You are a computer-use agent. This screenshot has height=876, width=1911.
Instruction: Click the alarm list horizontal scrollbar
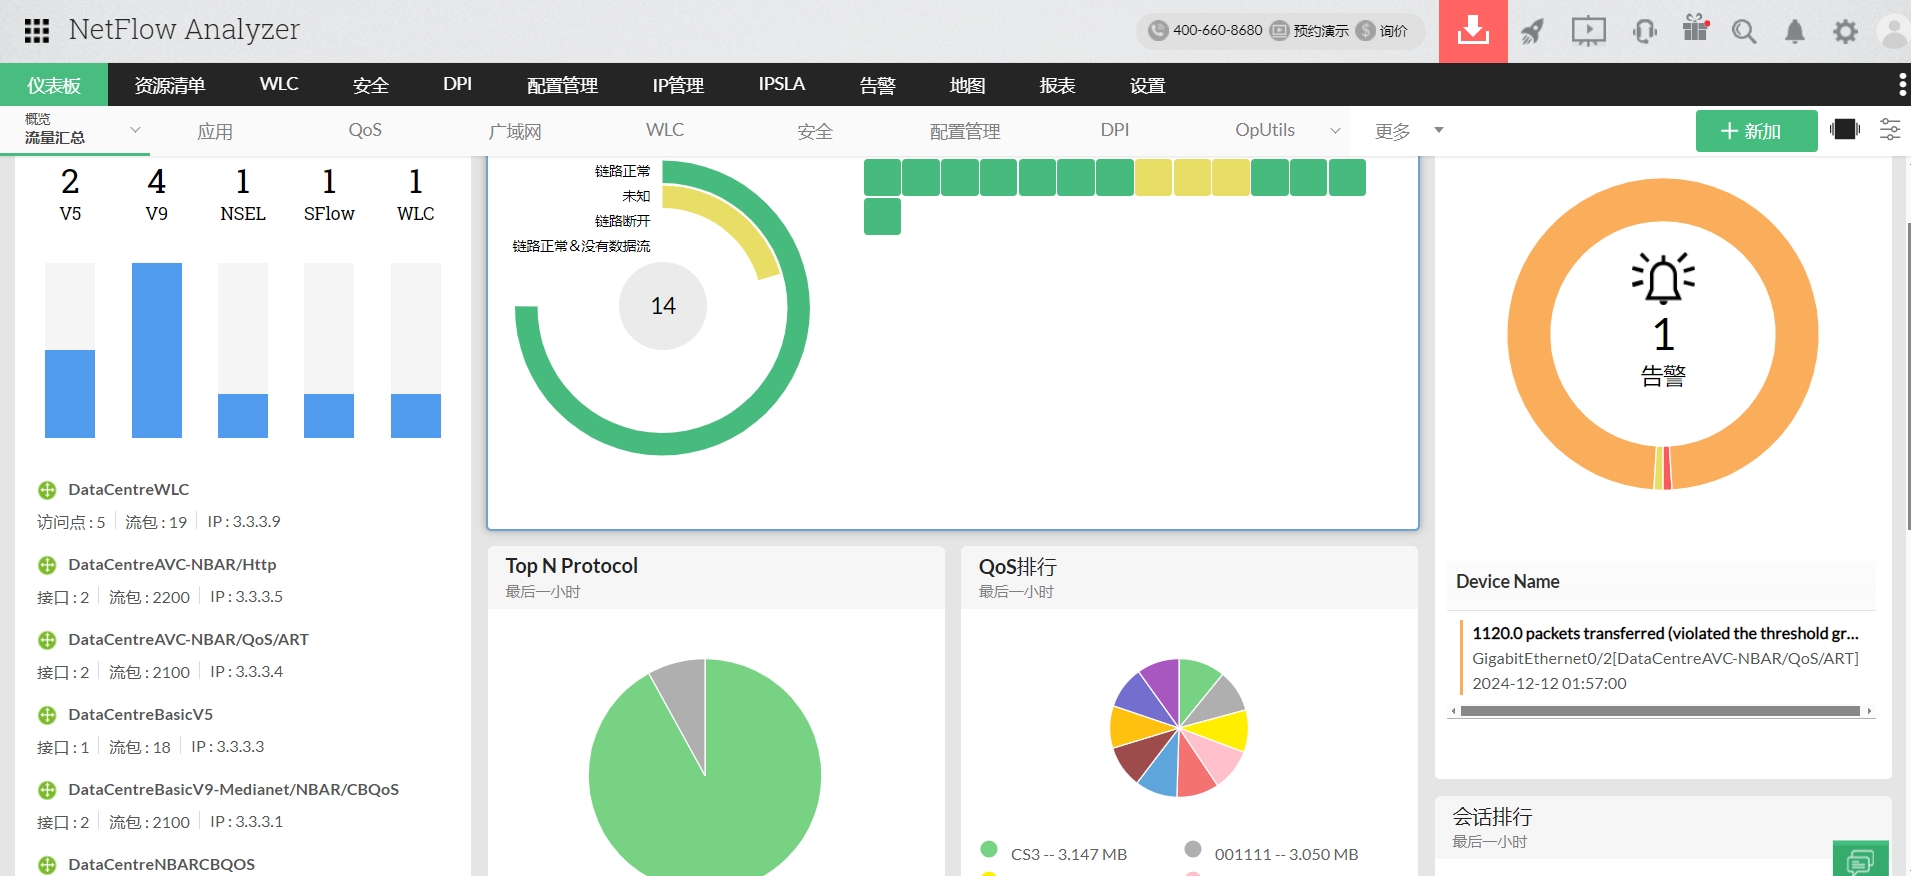pos(1660,711)
